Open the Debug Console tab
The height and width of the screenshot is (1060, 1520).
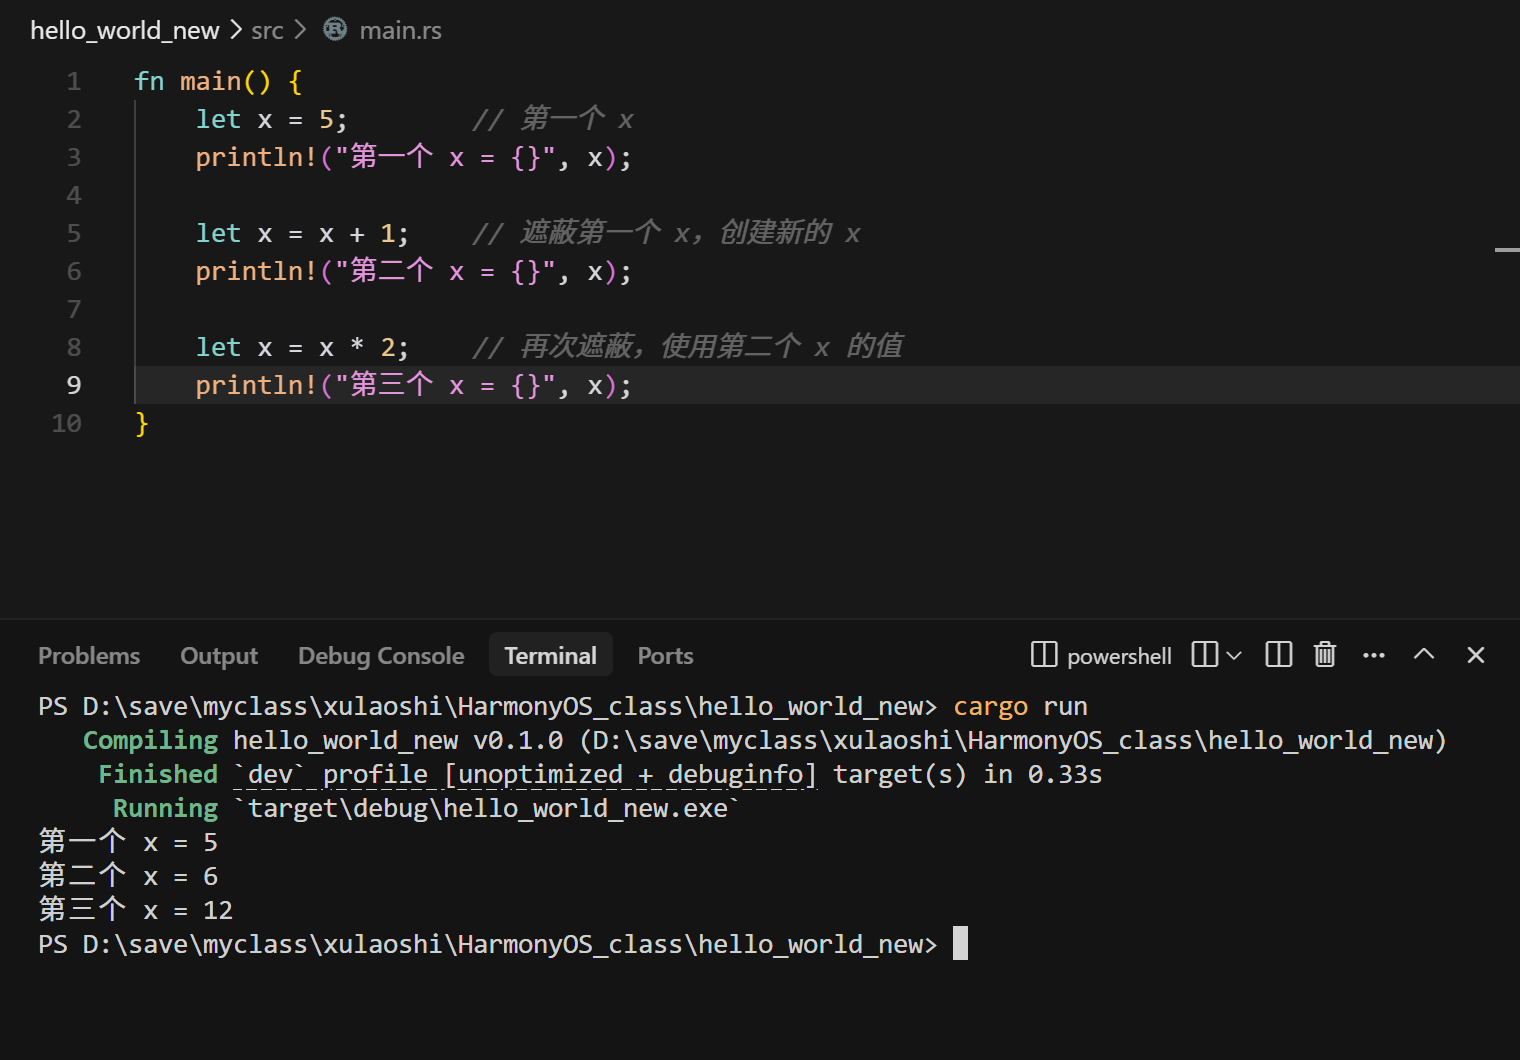381,656
